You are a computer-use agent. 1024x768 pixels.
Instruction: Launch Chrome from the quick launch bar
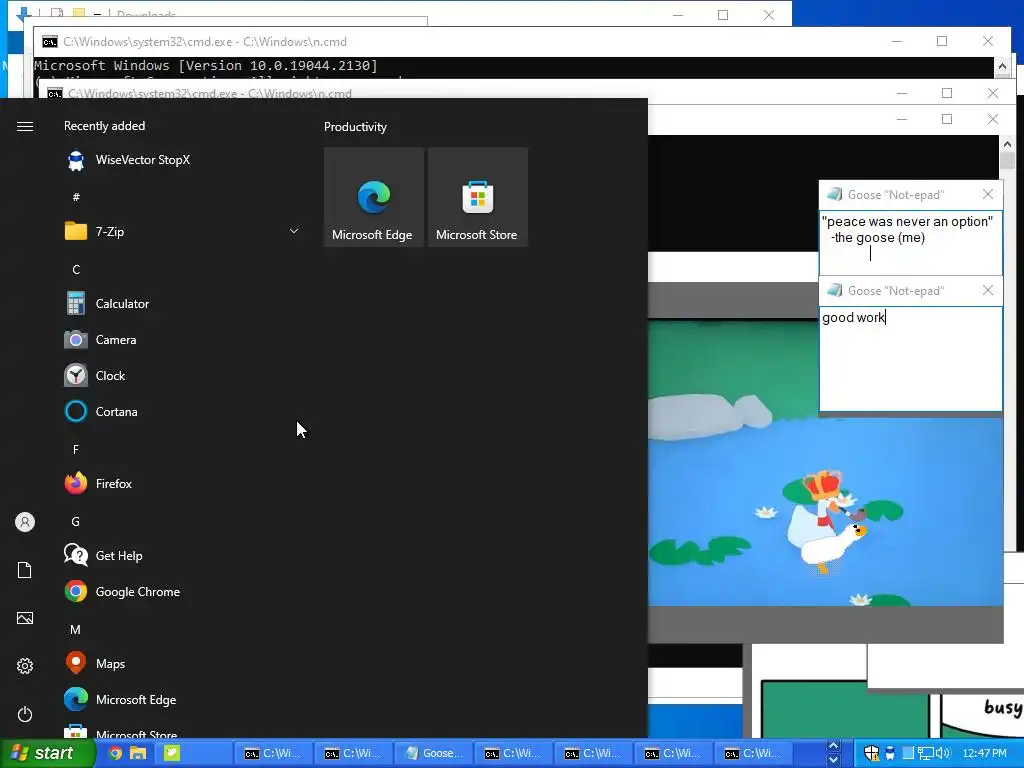click(115, 754)
